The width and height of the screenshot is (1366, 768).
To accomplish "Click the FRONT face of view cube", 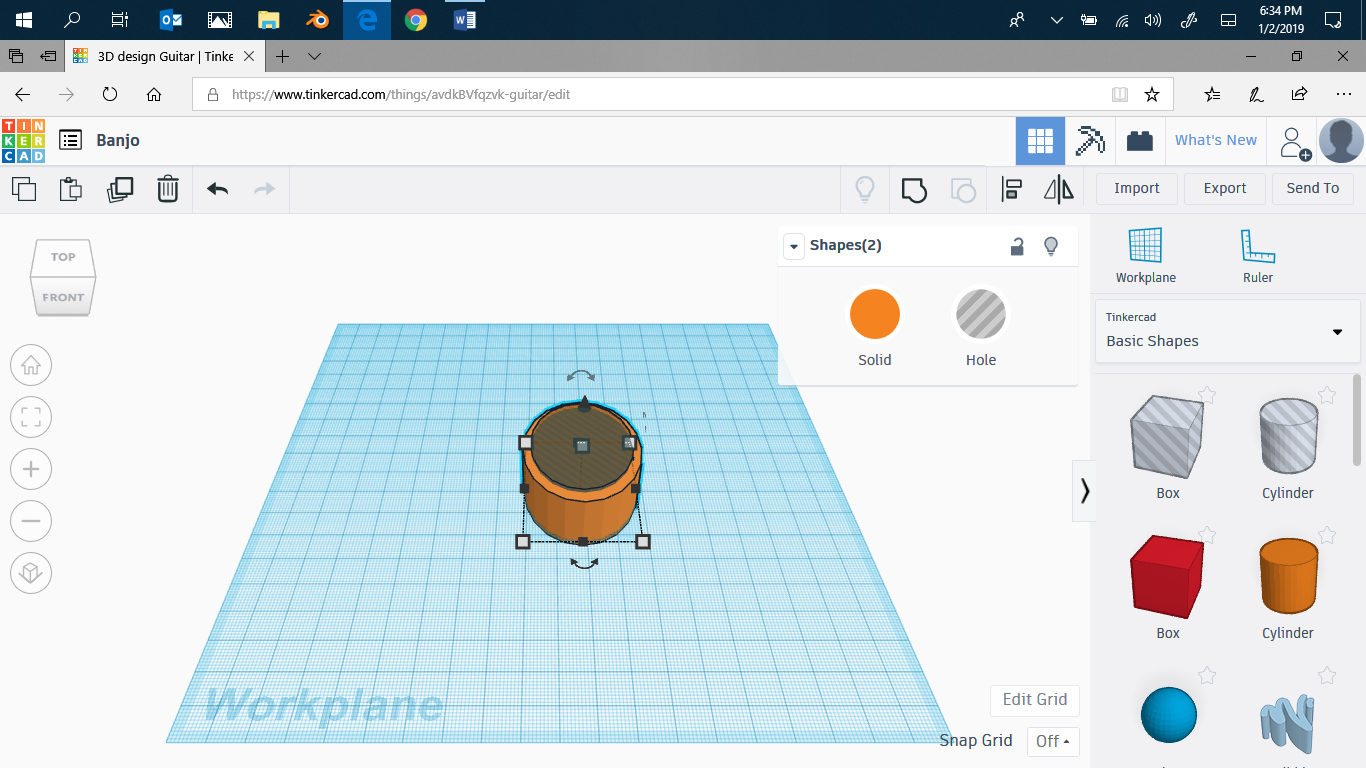I will [63, 297].
